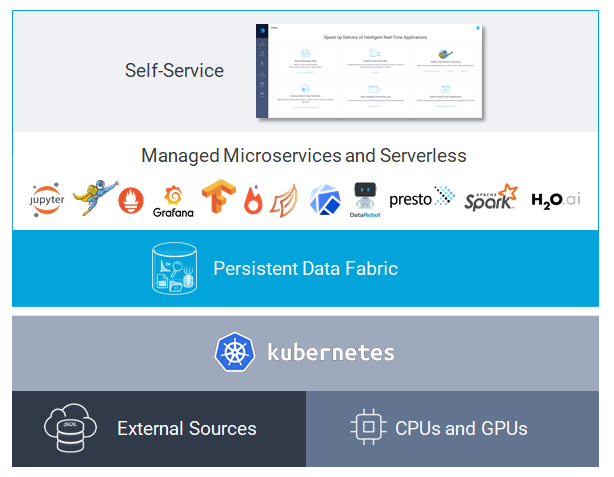Screen dimensions: 614x477
Task: Click the presto logo
Action: (422, 197)
